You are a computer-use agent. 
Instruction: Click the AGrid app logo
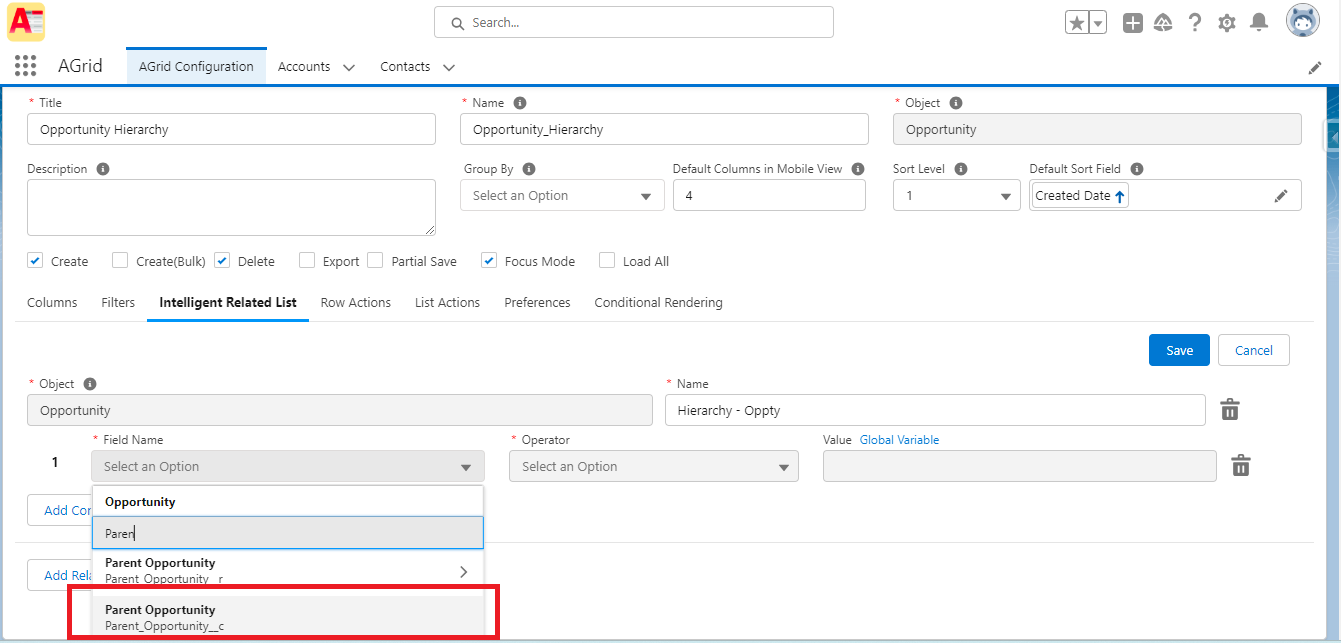pyautogui.click(x=26, y=22)
